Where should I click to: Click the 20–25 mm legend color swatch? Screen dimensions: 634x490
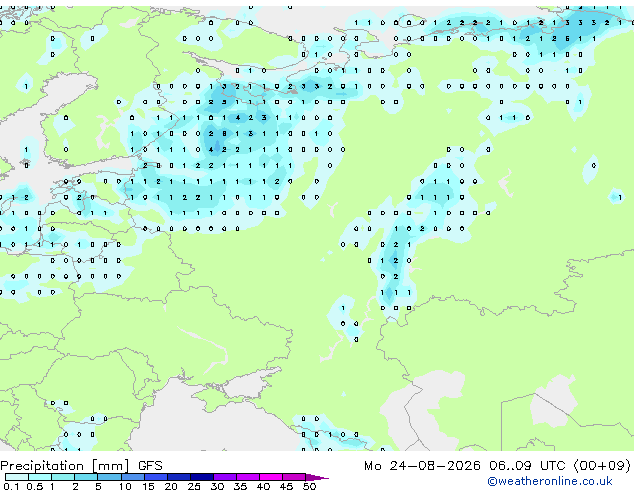(x=178, y=477)
